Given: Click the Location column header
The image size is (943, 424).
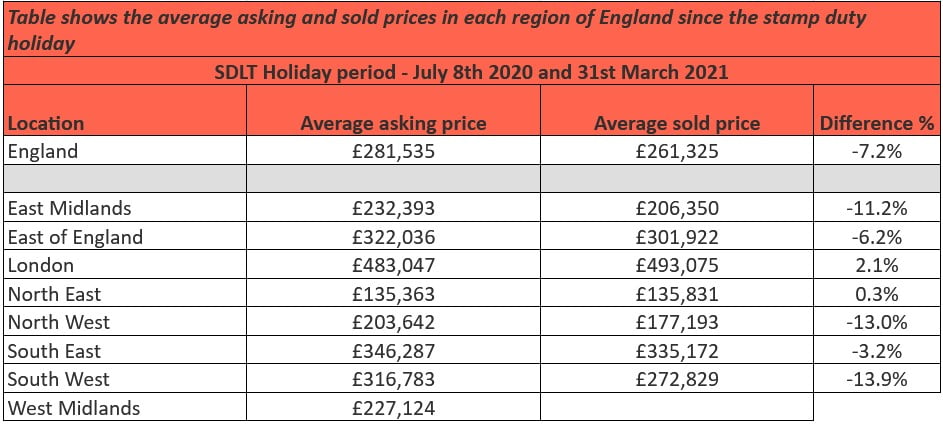Looking at the screenshot, I should coord(46,123).
